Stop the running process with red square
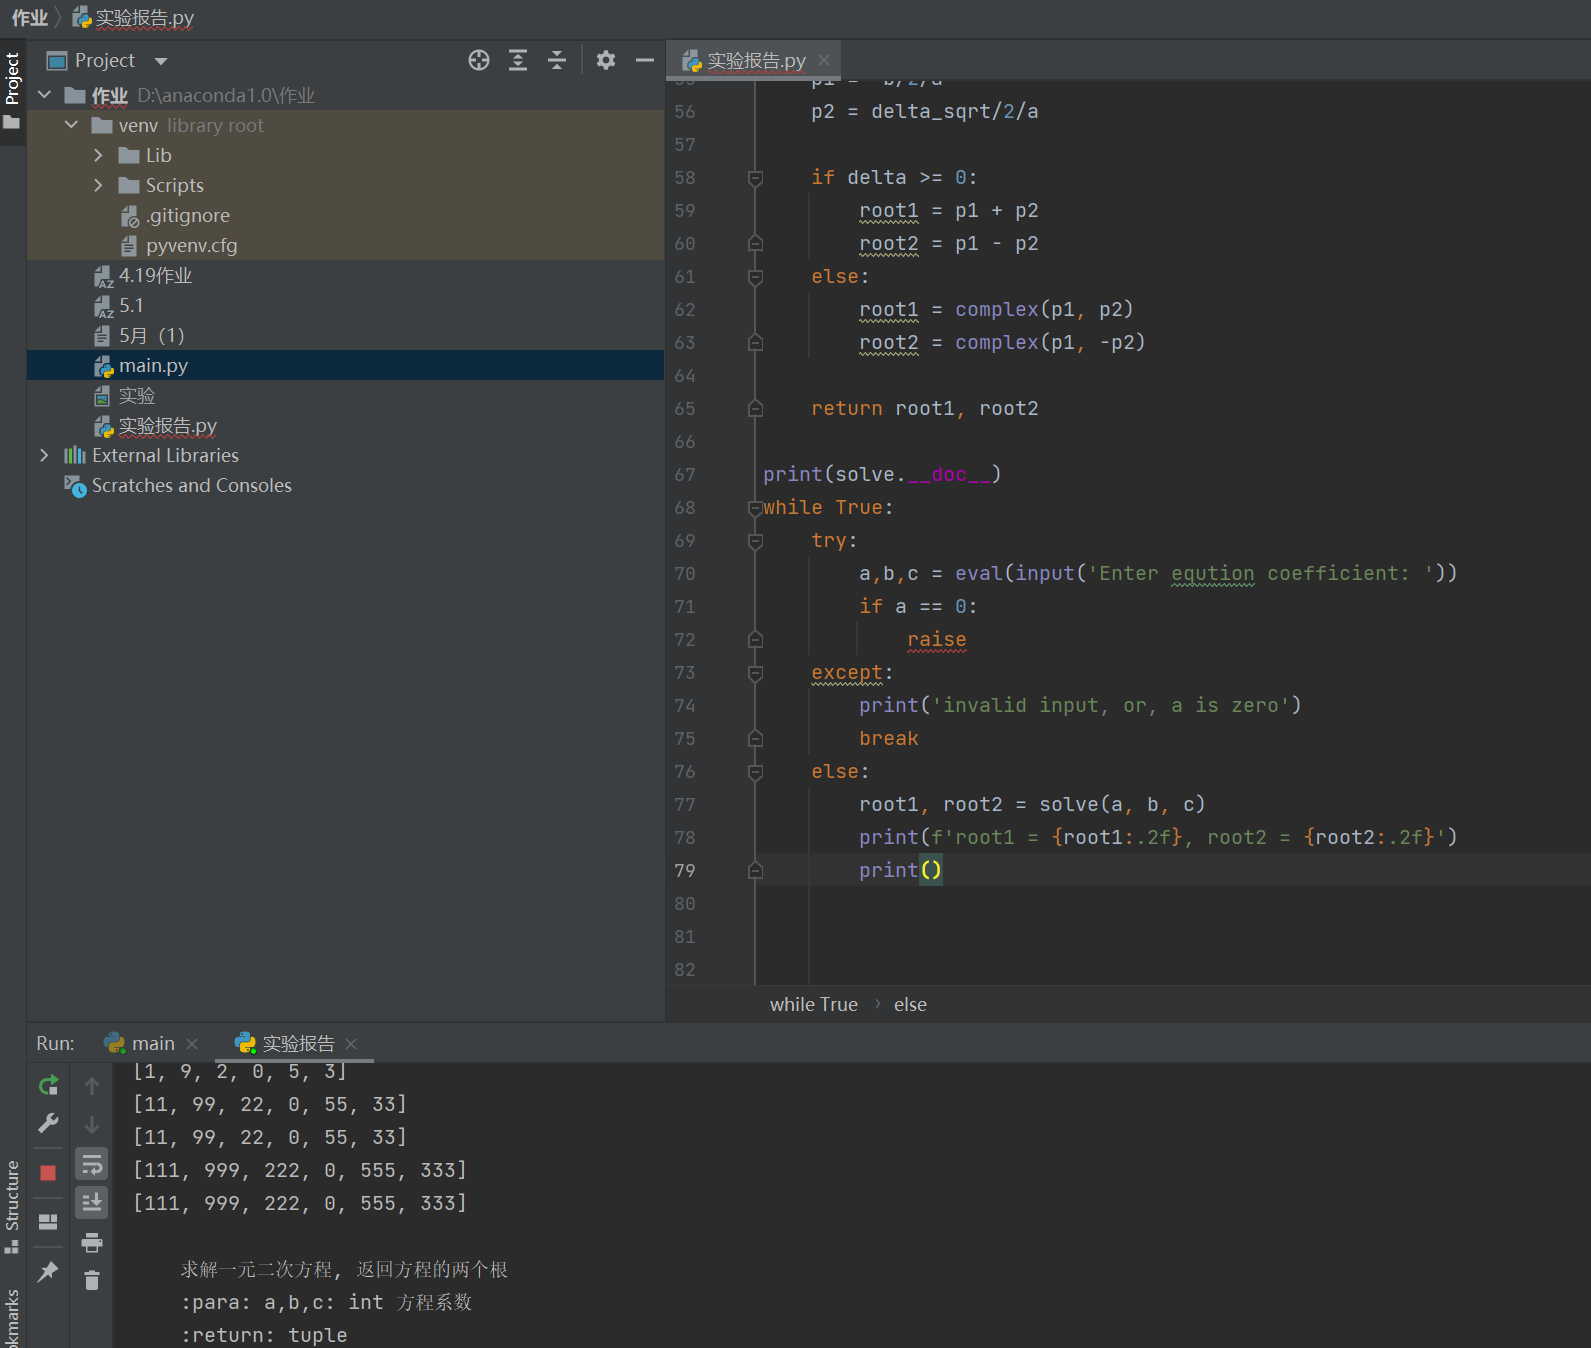This screenshot has width=1591, height=1348. 48,1172
